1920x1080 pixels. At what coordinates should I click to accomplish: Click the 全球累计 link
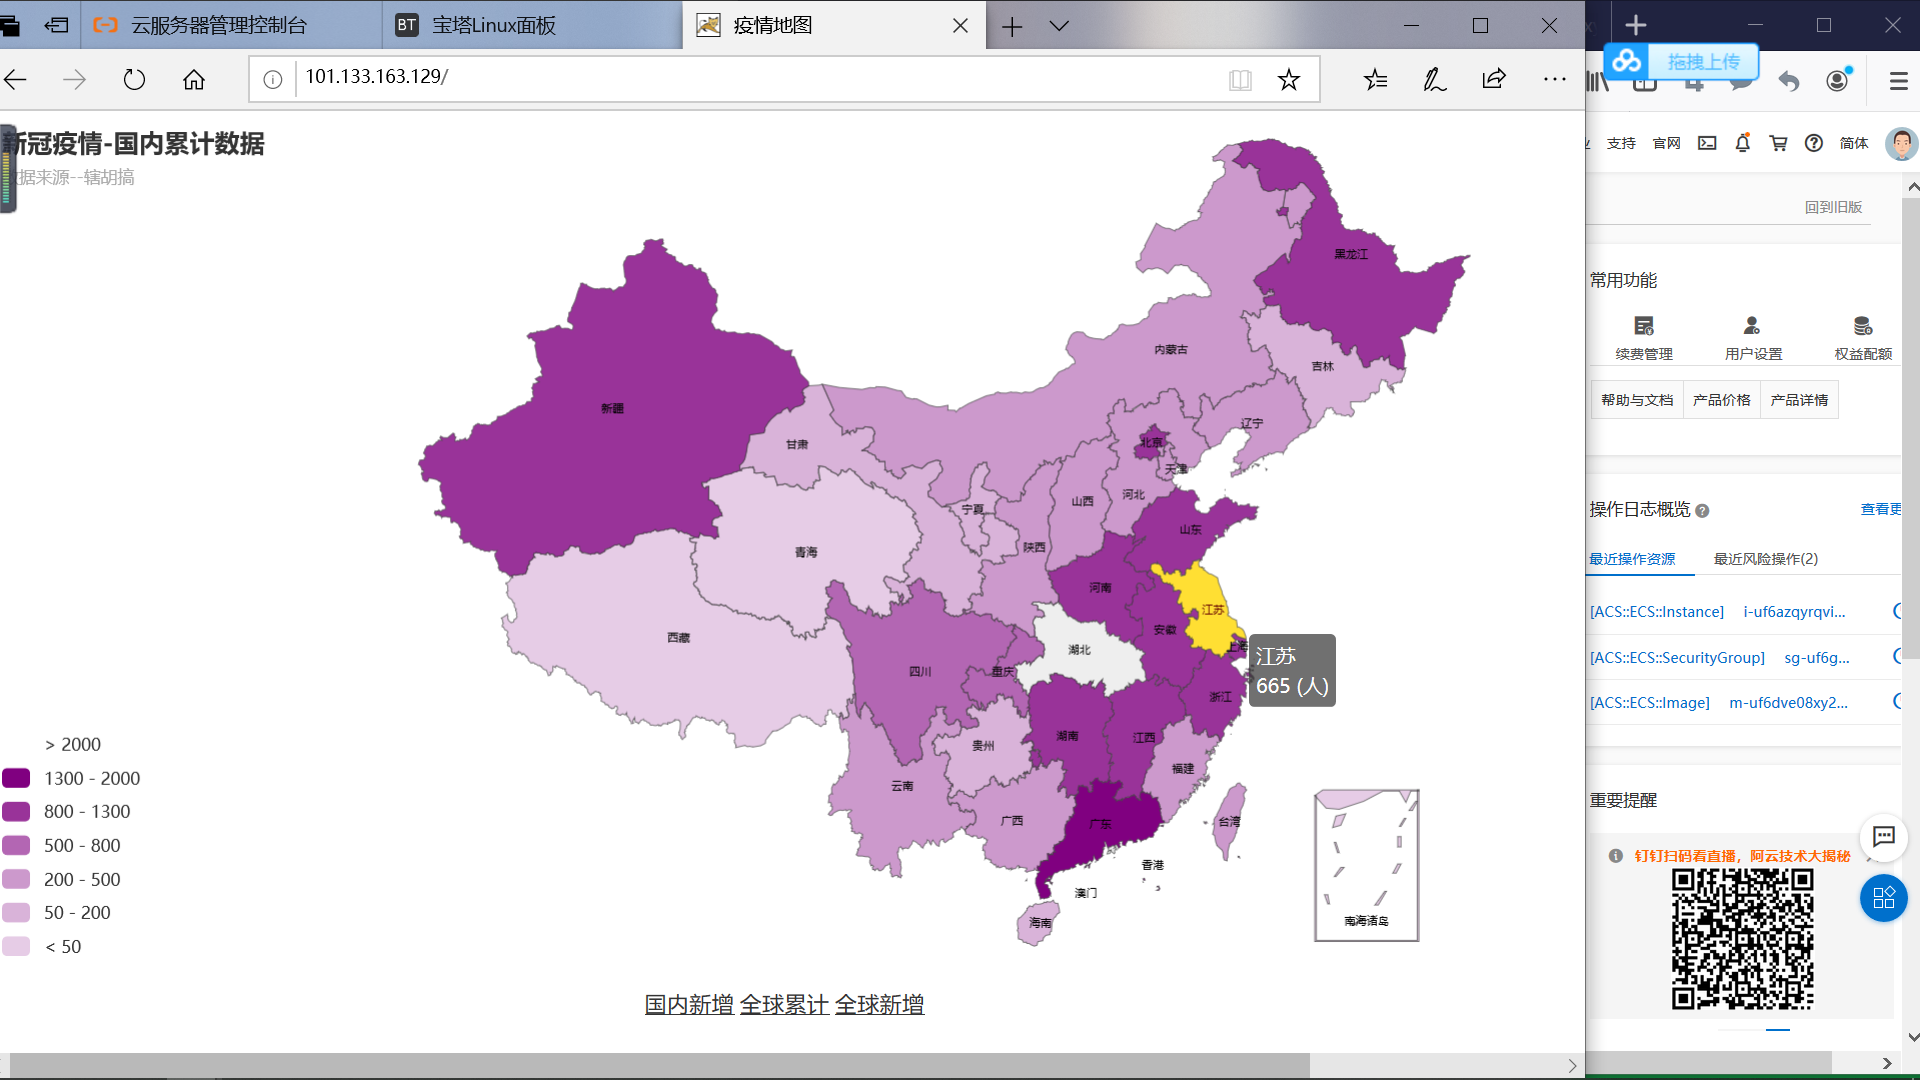click(784, 1004)
